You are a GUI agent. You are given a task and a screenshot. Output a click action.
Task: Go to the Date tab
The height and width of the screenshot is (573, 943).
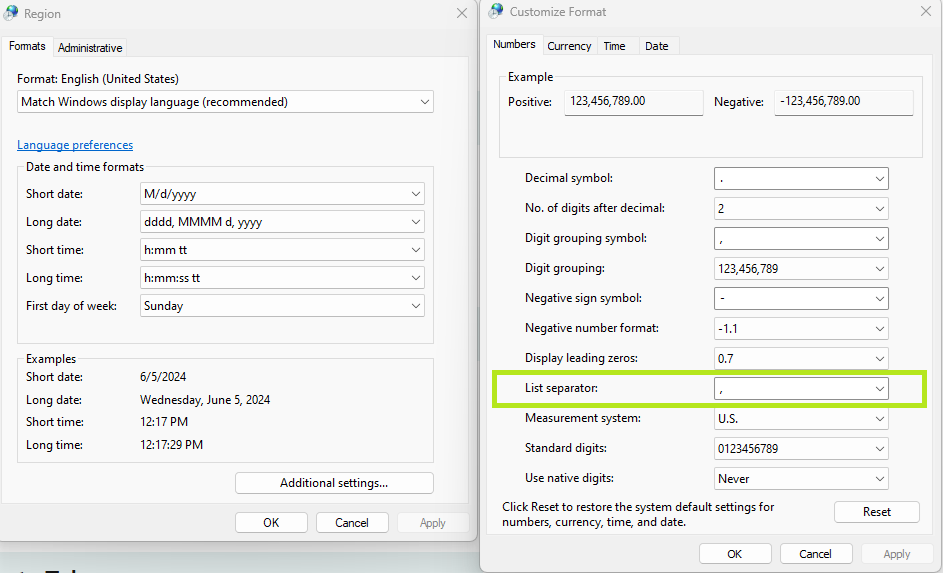coord(656,46)
